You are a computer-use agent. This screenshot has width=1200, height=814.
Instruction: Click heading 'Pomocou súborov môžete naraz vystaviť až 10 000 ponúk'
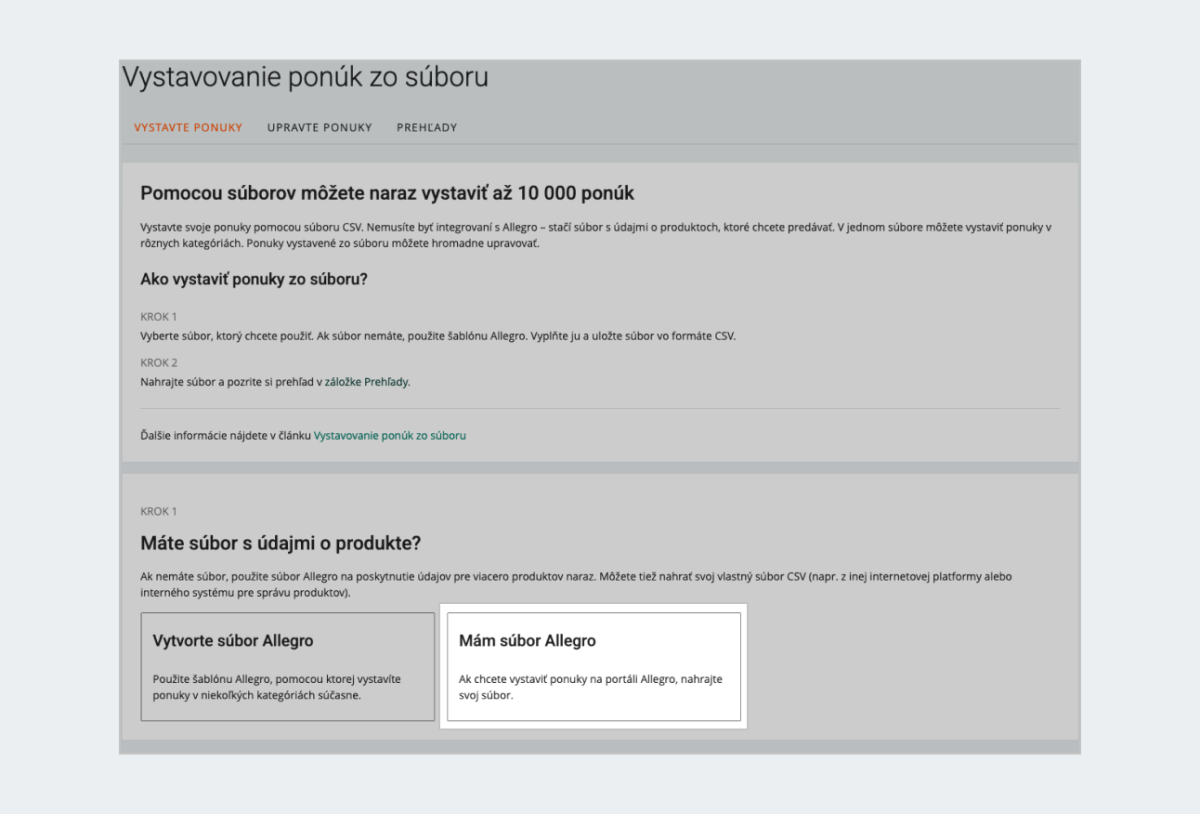pos(388,193)
